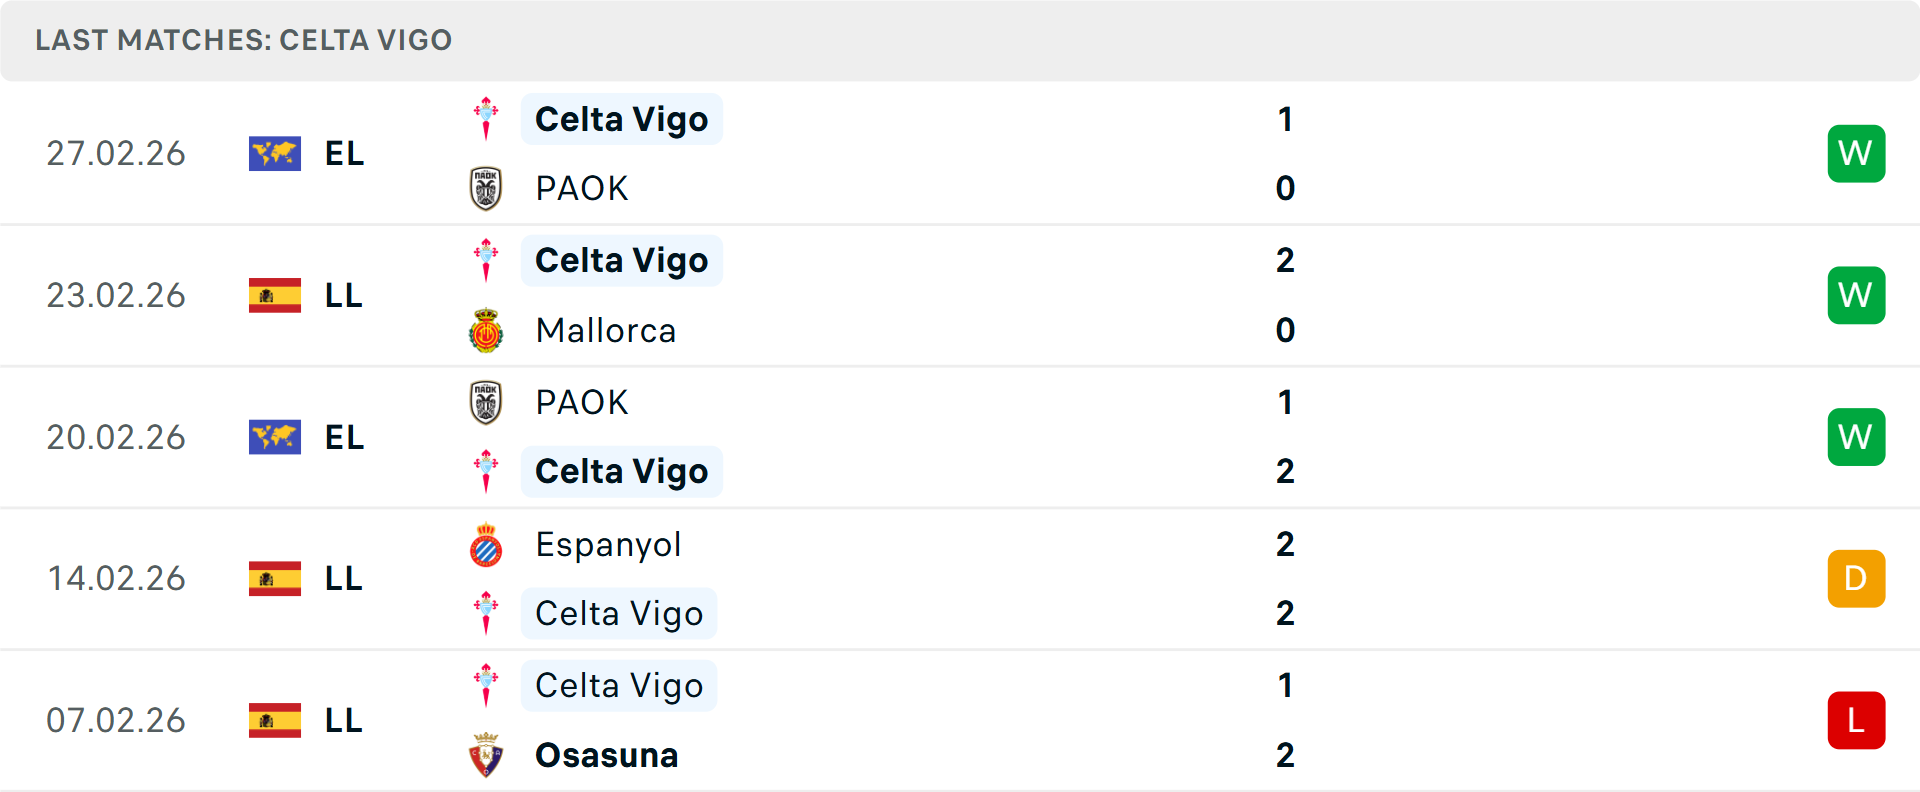Select the date 14.02.26
The width and height of the screenshot is (1920, 792).
[116, 579]
